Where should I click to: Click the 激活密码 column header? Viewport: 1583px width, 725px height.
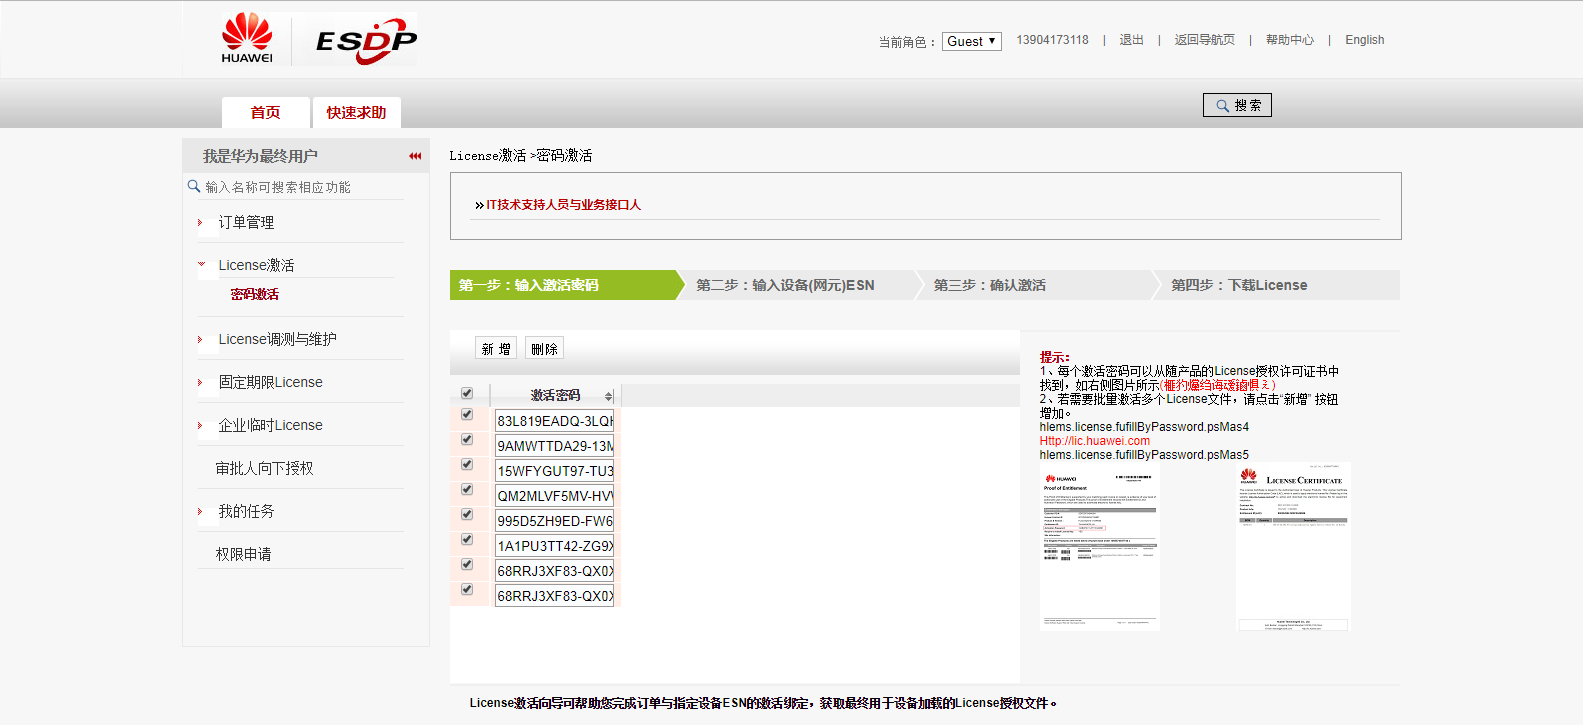(x=555, y=395)
